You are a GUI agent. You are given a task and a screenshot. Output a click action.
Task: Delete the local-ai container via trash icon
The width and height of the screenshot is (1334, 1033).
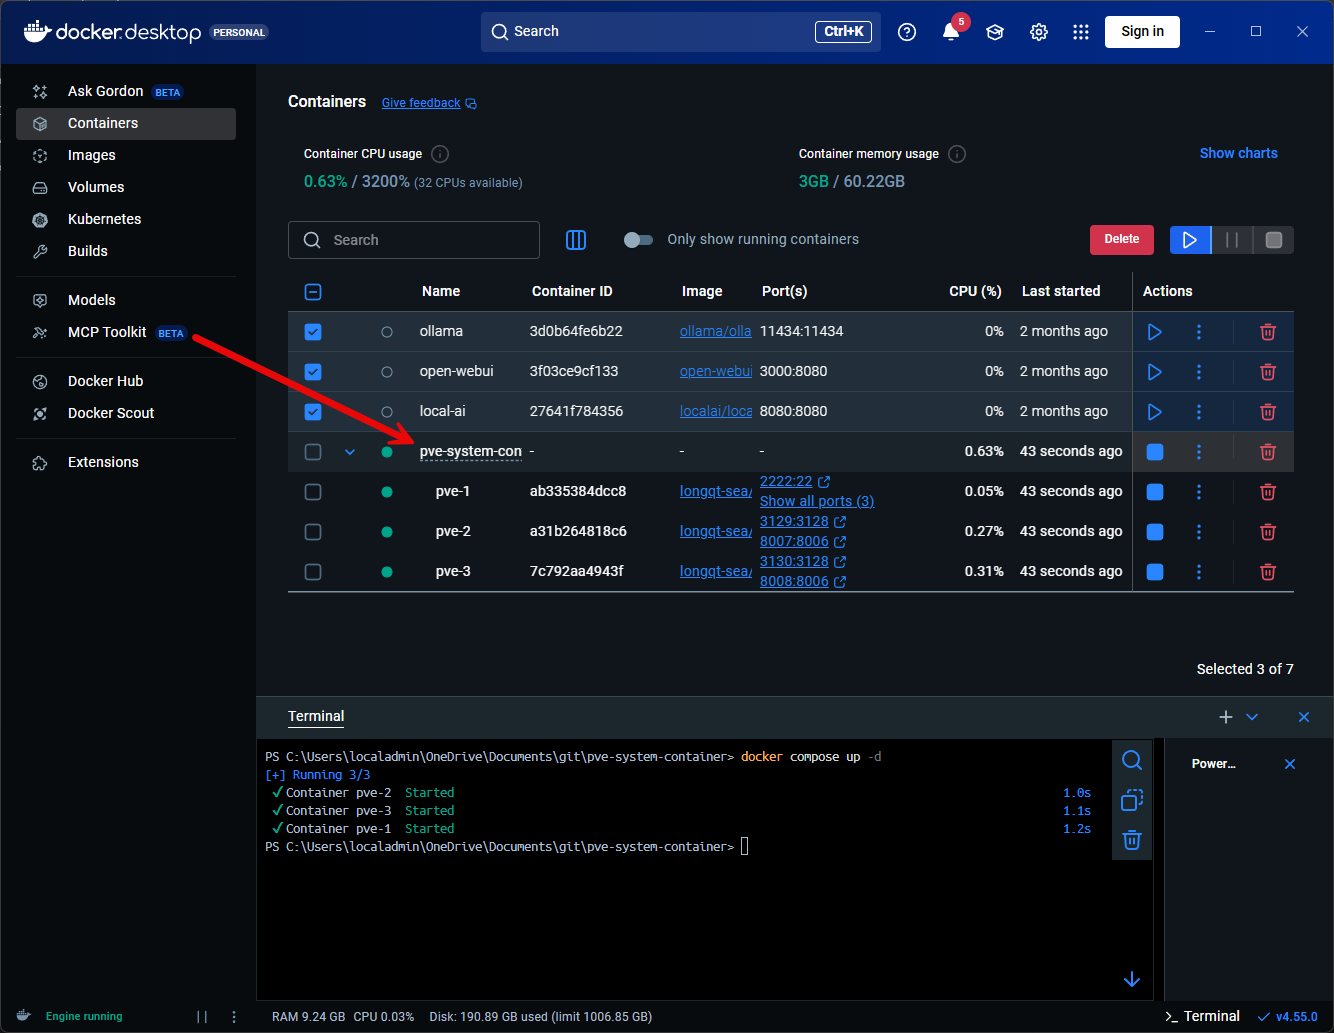point(1268,412)
